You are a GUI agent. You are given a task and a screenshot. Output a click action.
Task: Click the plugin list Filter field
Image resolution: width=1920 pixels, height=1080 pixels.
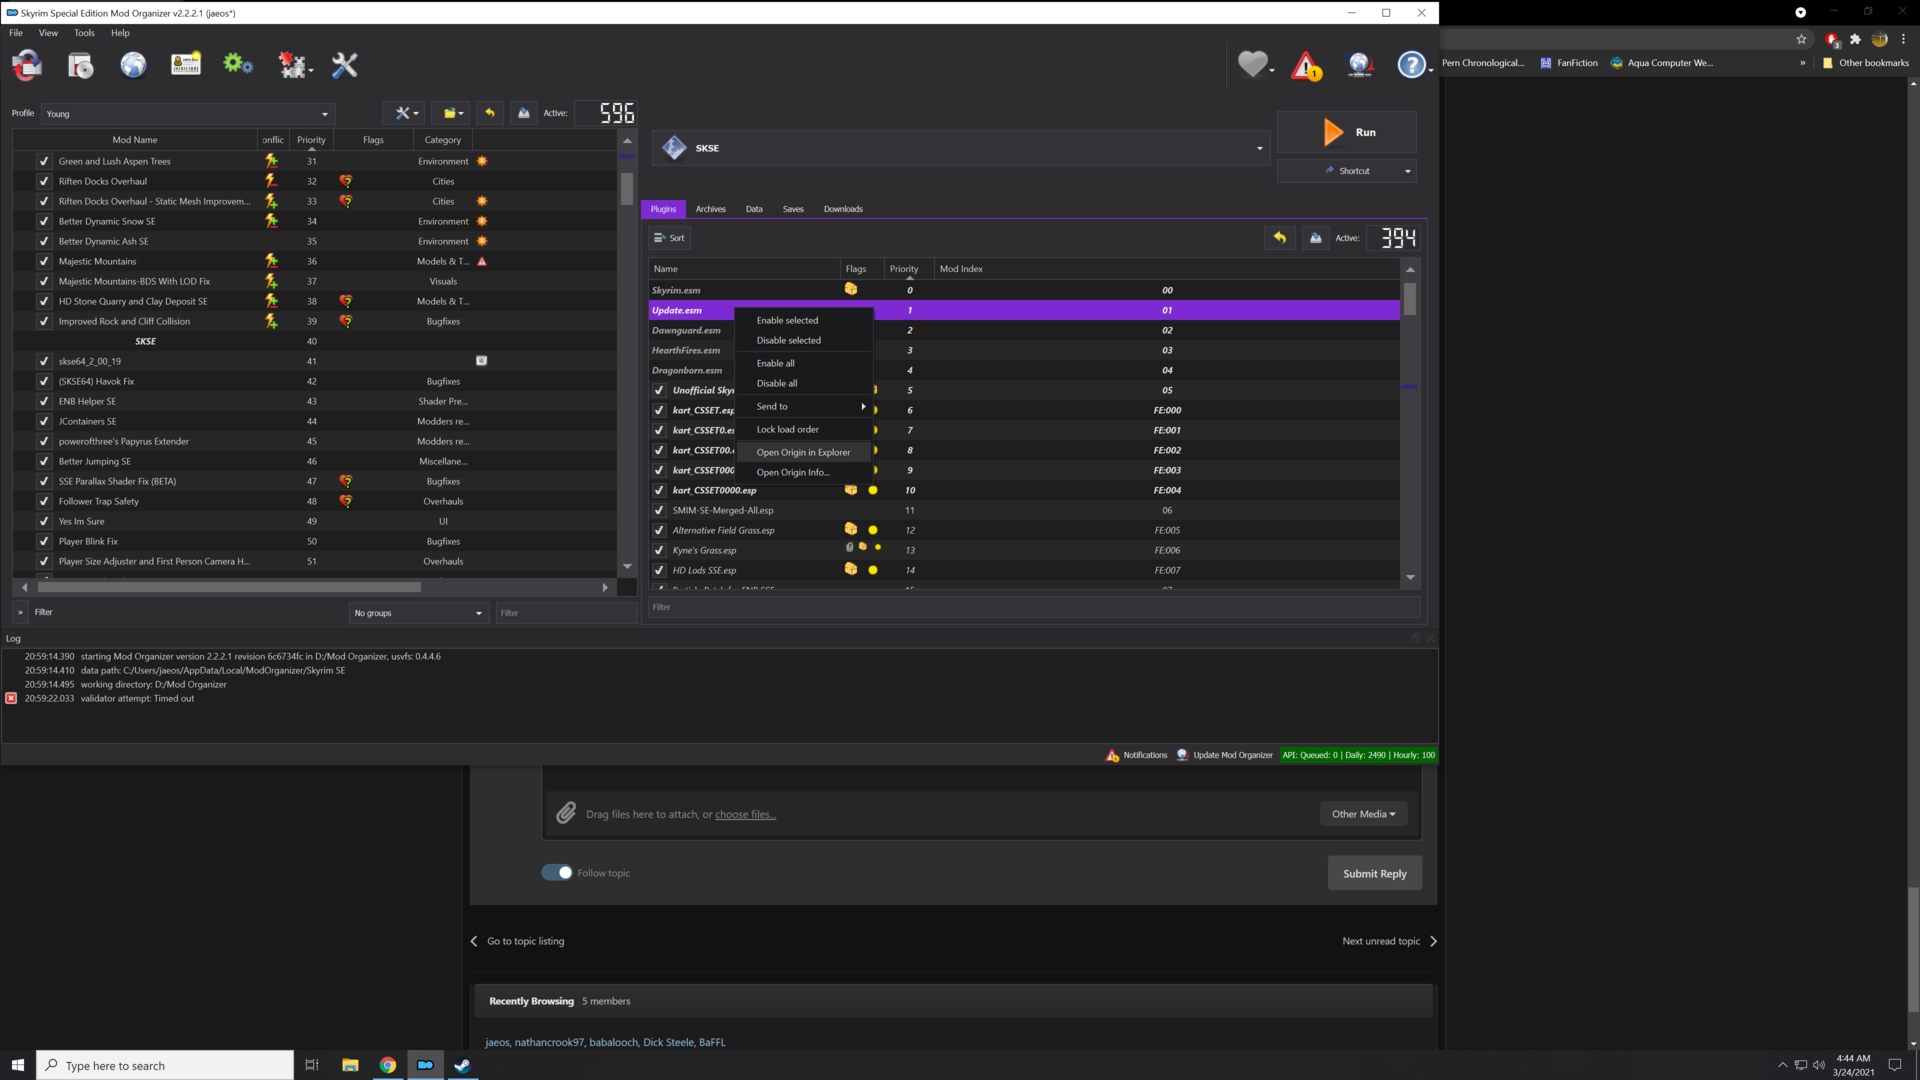[1034, 607]
